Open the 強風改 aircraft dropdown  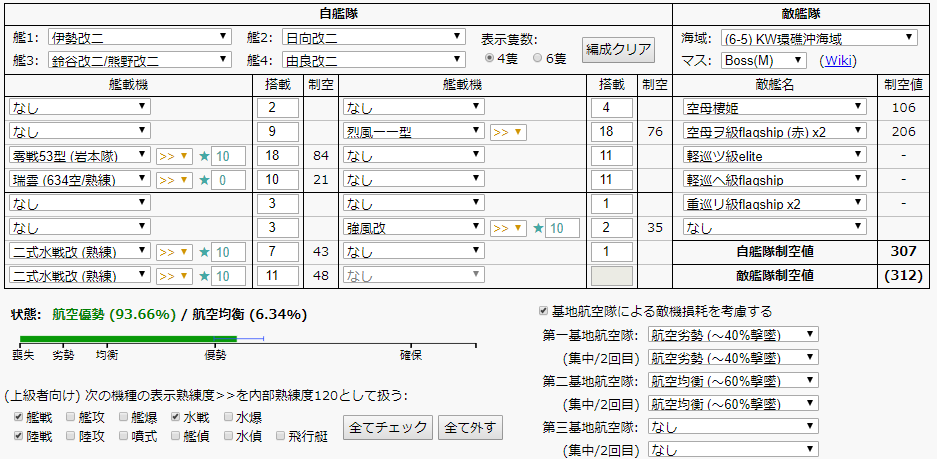pos(414,228)
